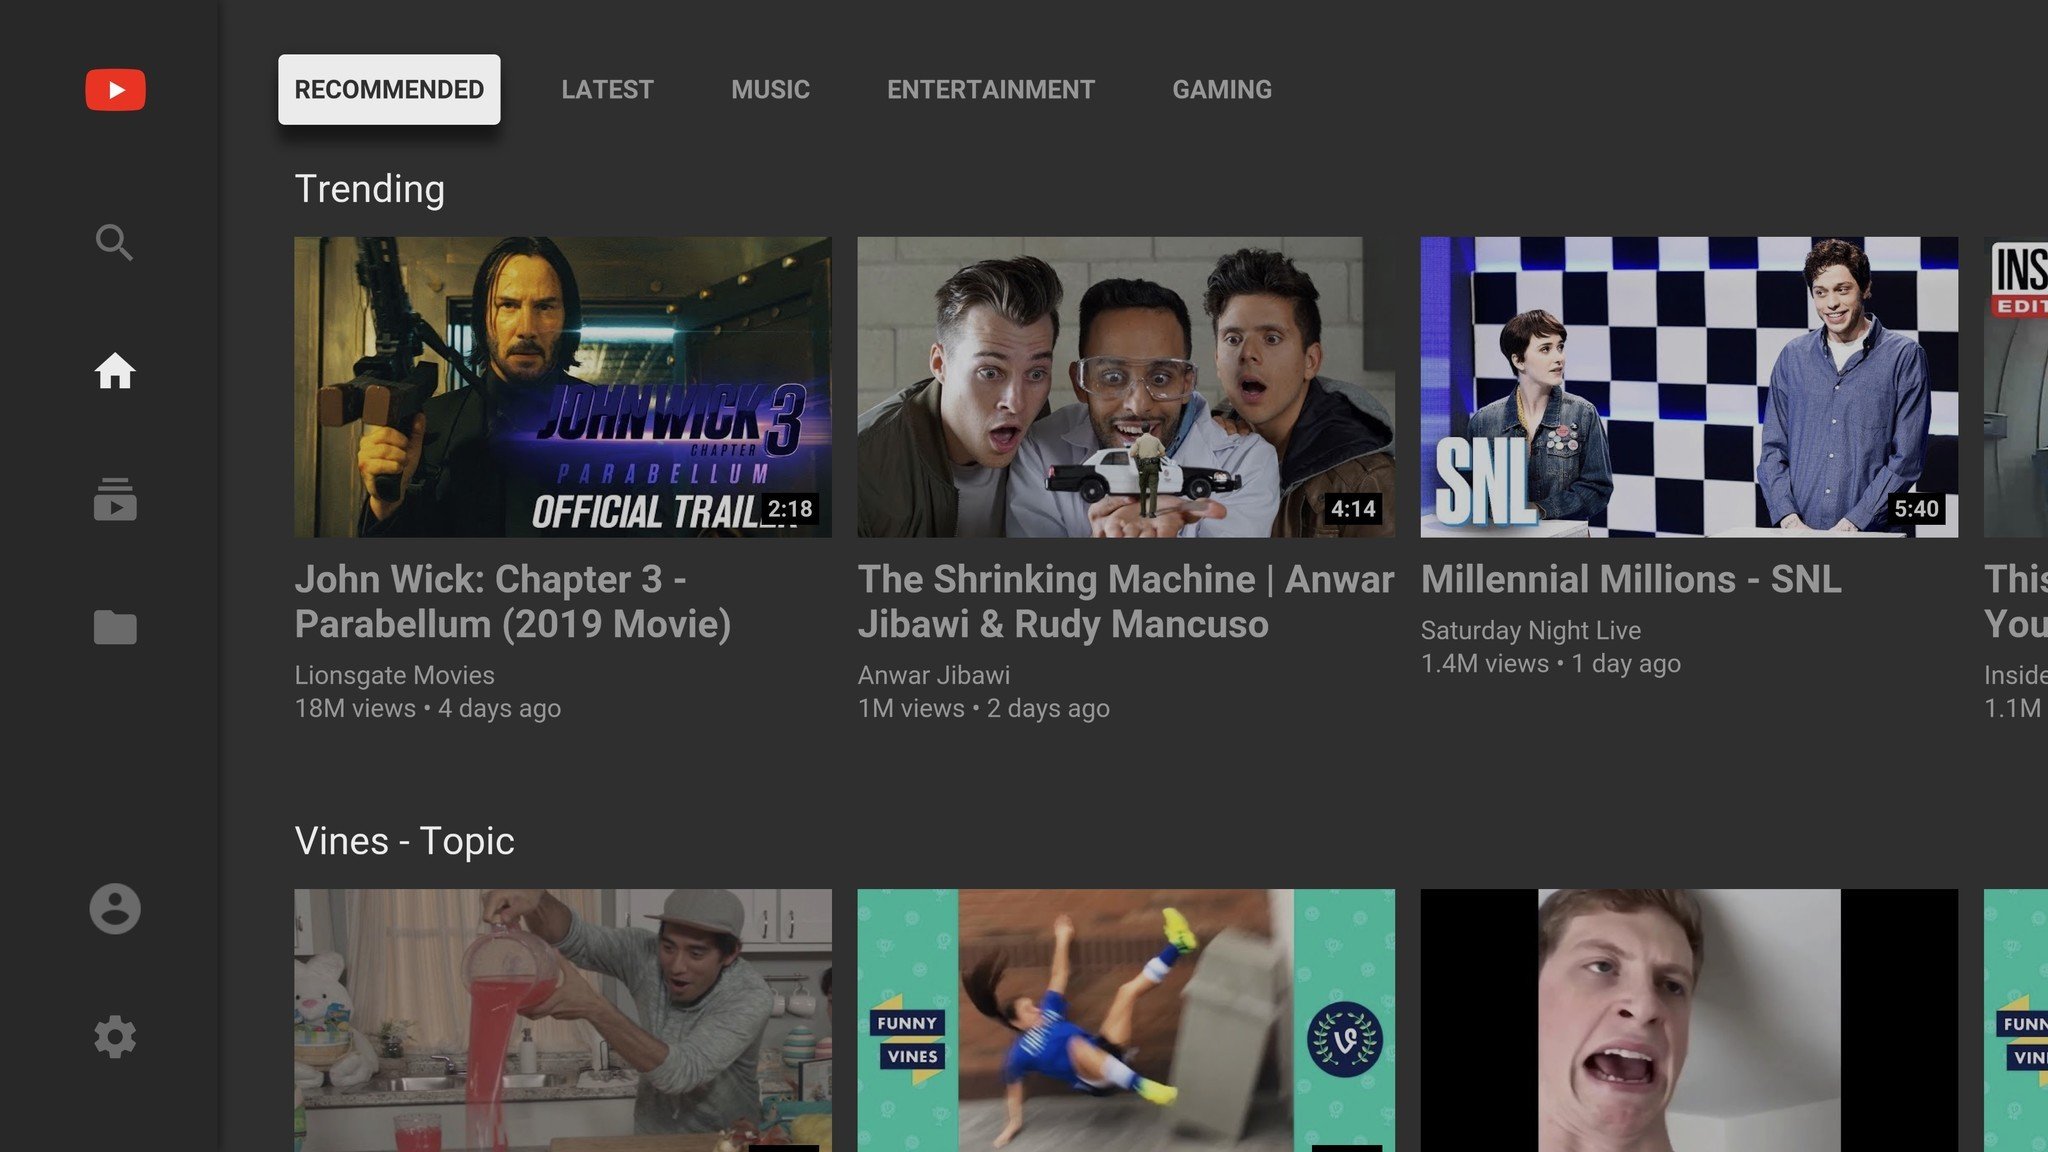Open the settings gear icon
Screen dimensions: 2048x1152
click(x=114, y=1037)
